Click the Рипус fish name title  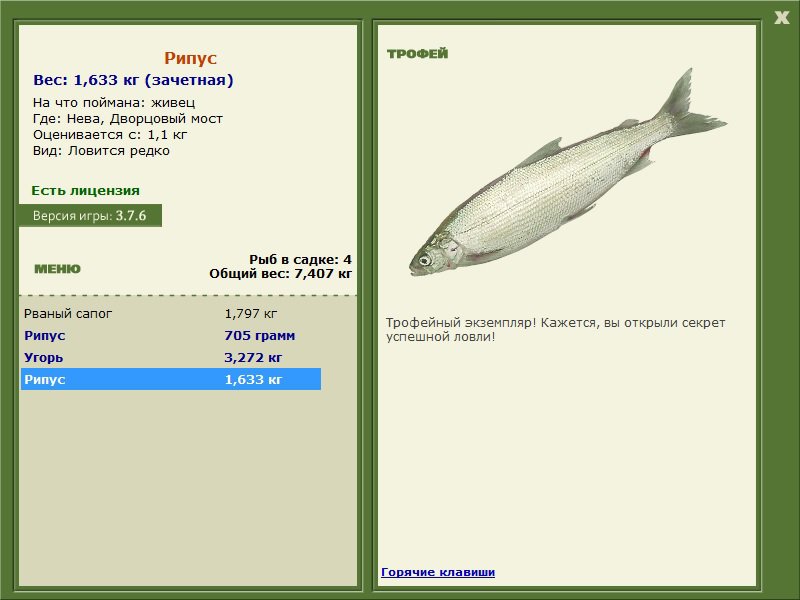pos(190,58)
